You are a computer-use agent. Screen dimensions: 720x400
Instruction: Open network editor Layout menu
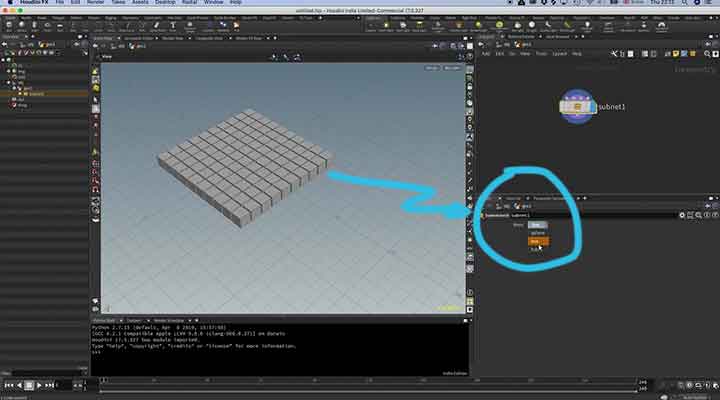pyautogui.click(x=559, y=54)
